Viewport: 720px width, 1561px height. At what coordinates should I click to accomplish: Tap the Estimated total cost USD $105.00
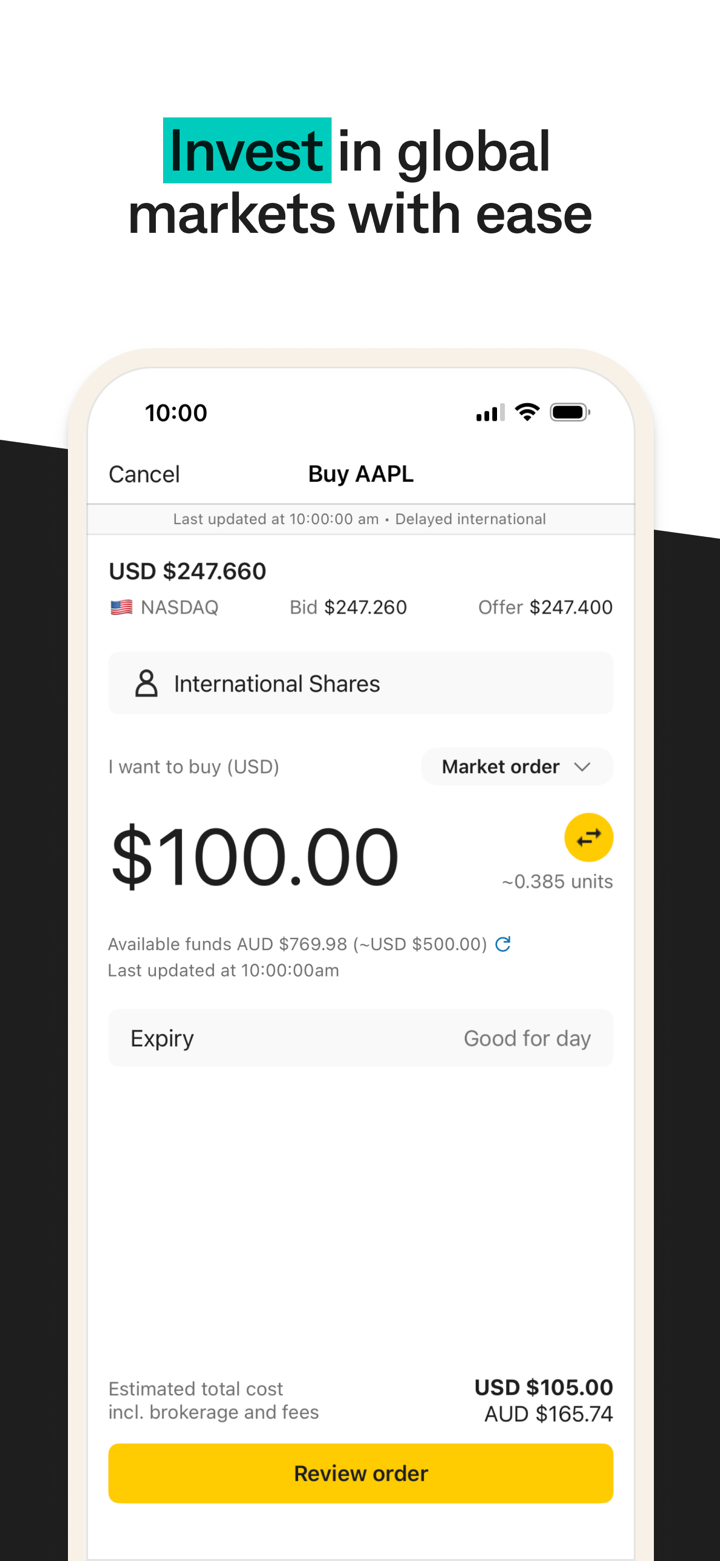click(543, 1388)
